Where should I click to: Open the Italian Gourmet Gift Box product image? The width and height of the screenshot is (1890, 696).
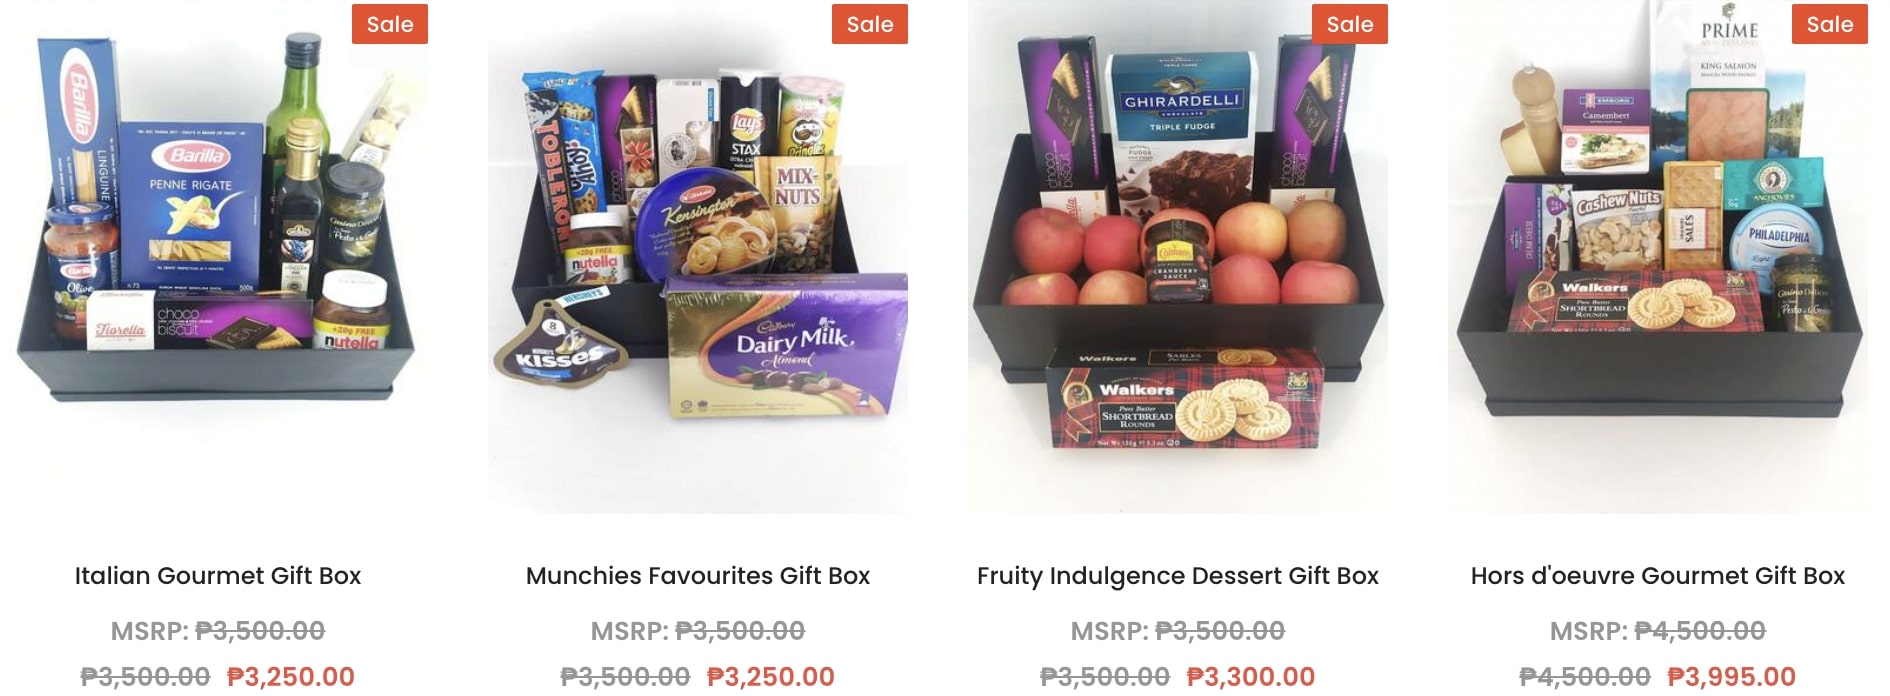[218, 257]
